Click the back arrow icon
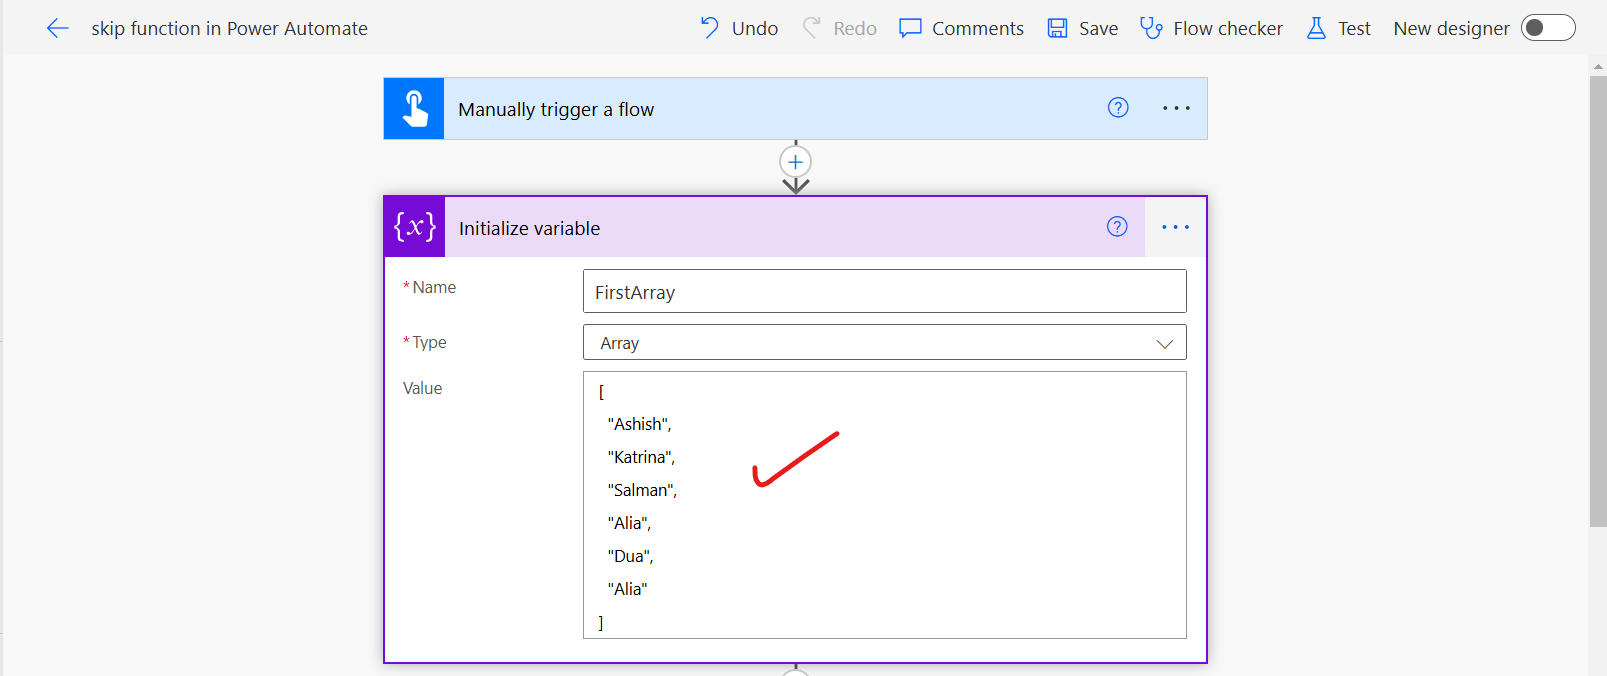 click(57, 28)
